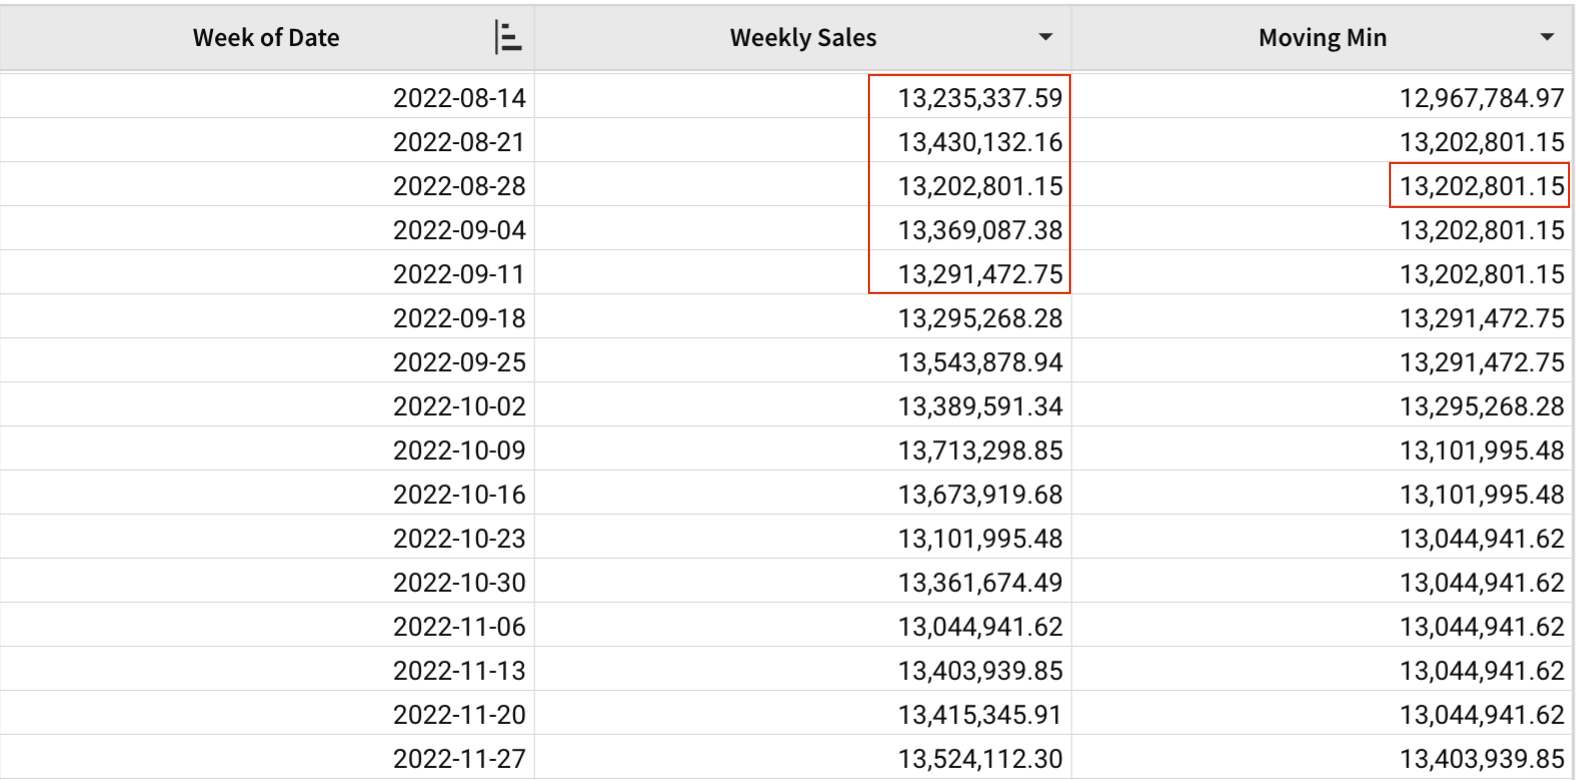Select Moving Min value 12,967,784.97
1576x780 pixels.
1481,98
